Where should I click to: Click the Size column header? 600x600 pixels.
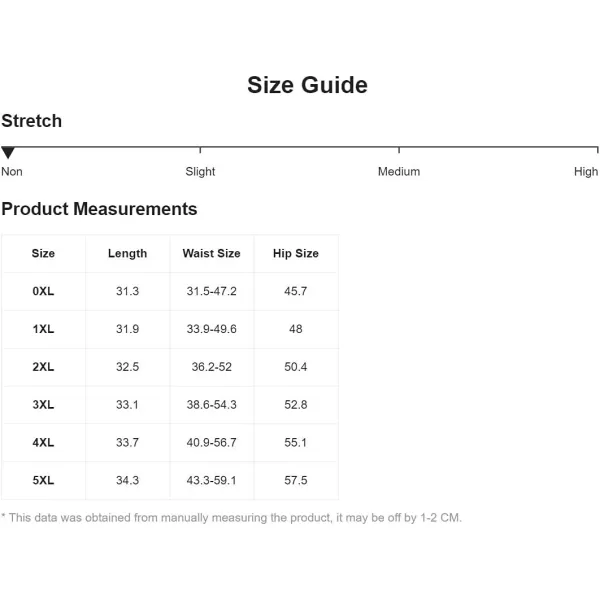(43, 254)
